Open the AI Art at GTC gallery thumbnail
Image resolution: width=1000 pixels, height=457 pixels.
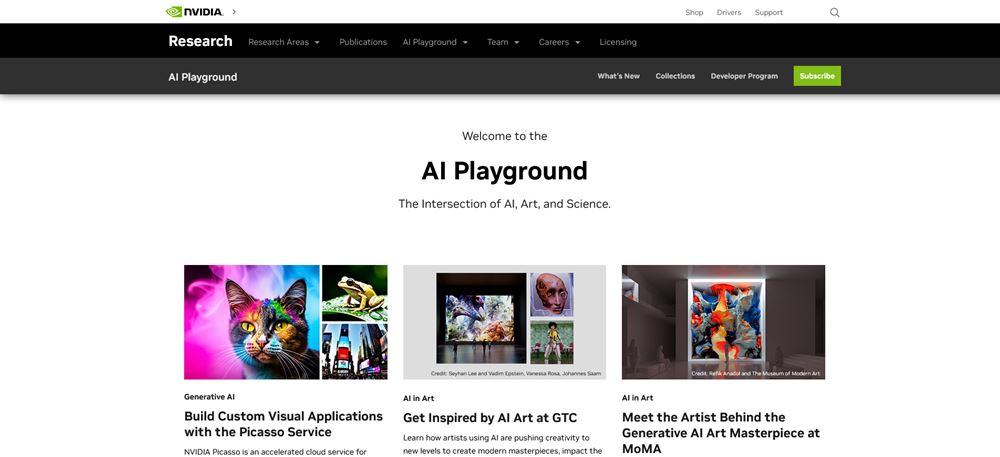click(x=504, y=322)
